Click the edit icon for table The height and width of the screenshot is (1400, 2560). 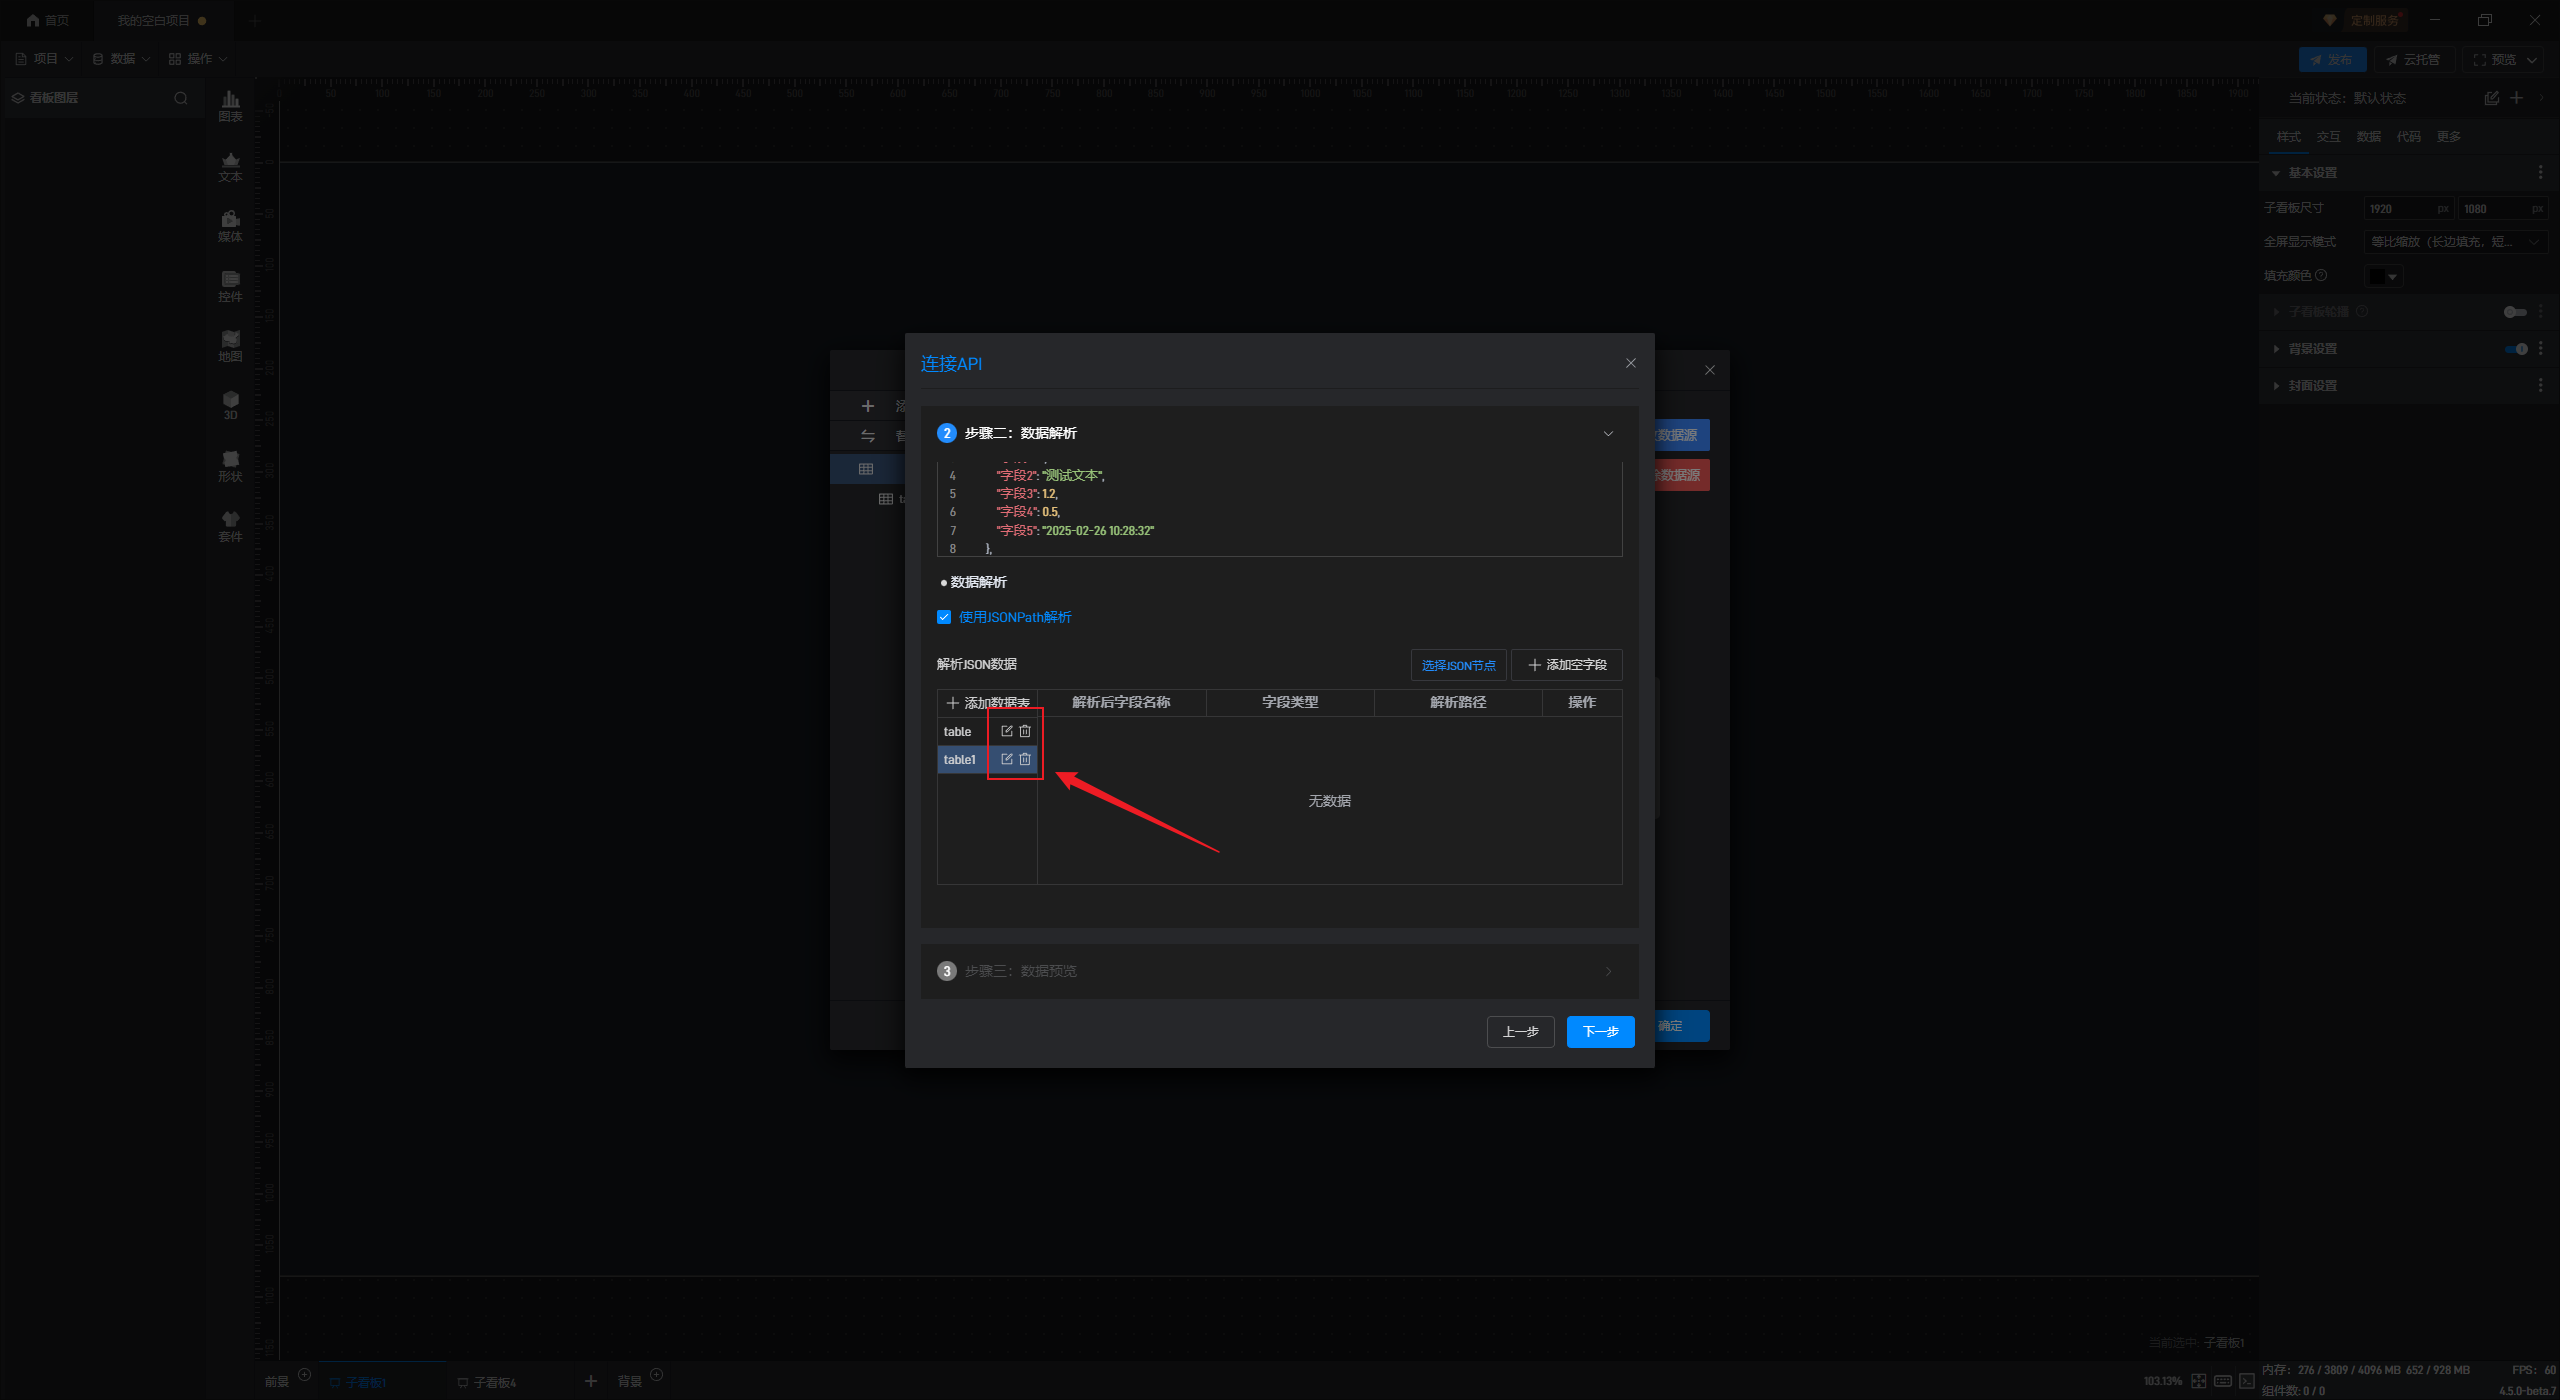click(1007, 731)
